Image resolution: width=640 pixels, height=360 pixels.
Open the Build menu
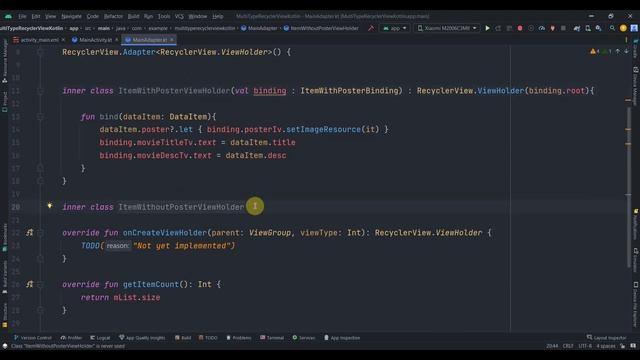pyautogui.click(x=133, y=16)
